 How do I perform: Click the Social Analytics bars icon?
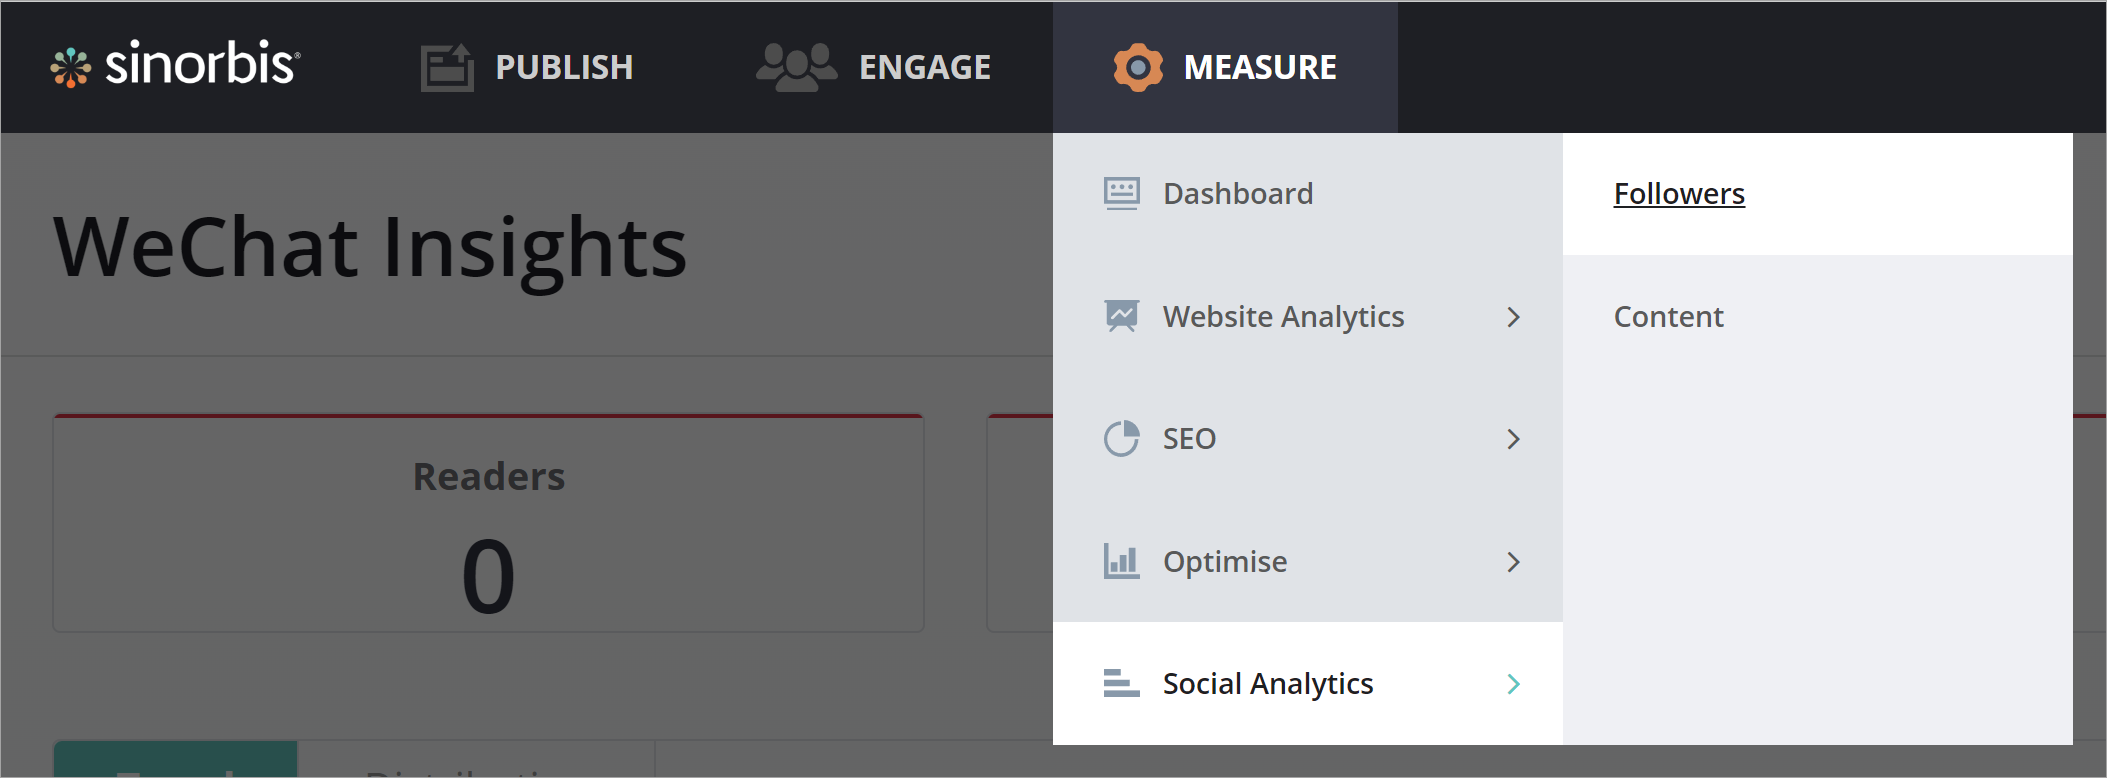pyautogui.click(x=1121, y=683)
